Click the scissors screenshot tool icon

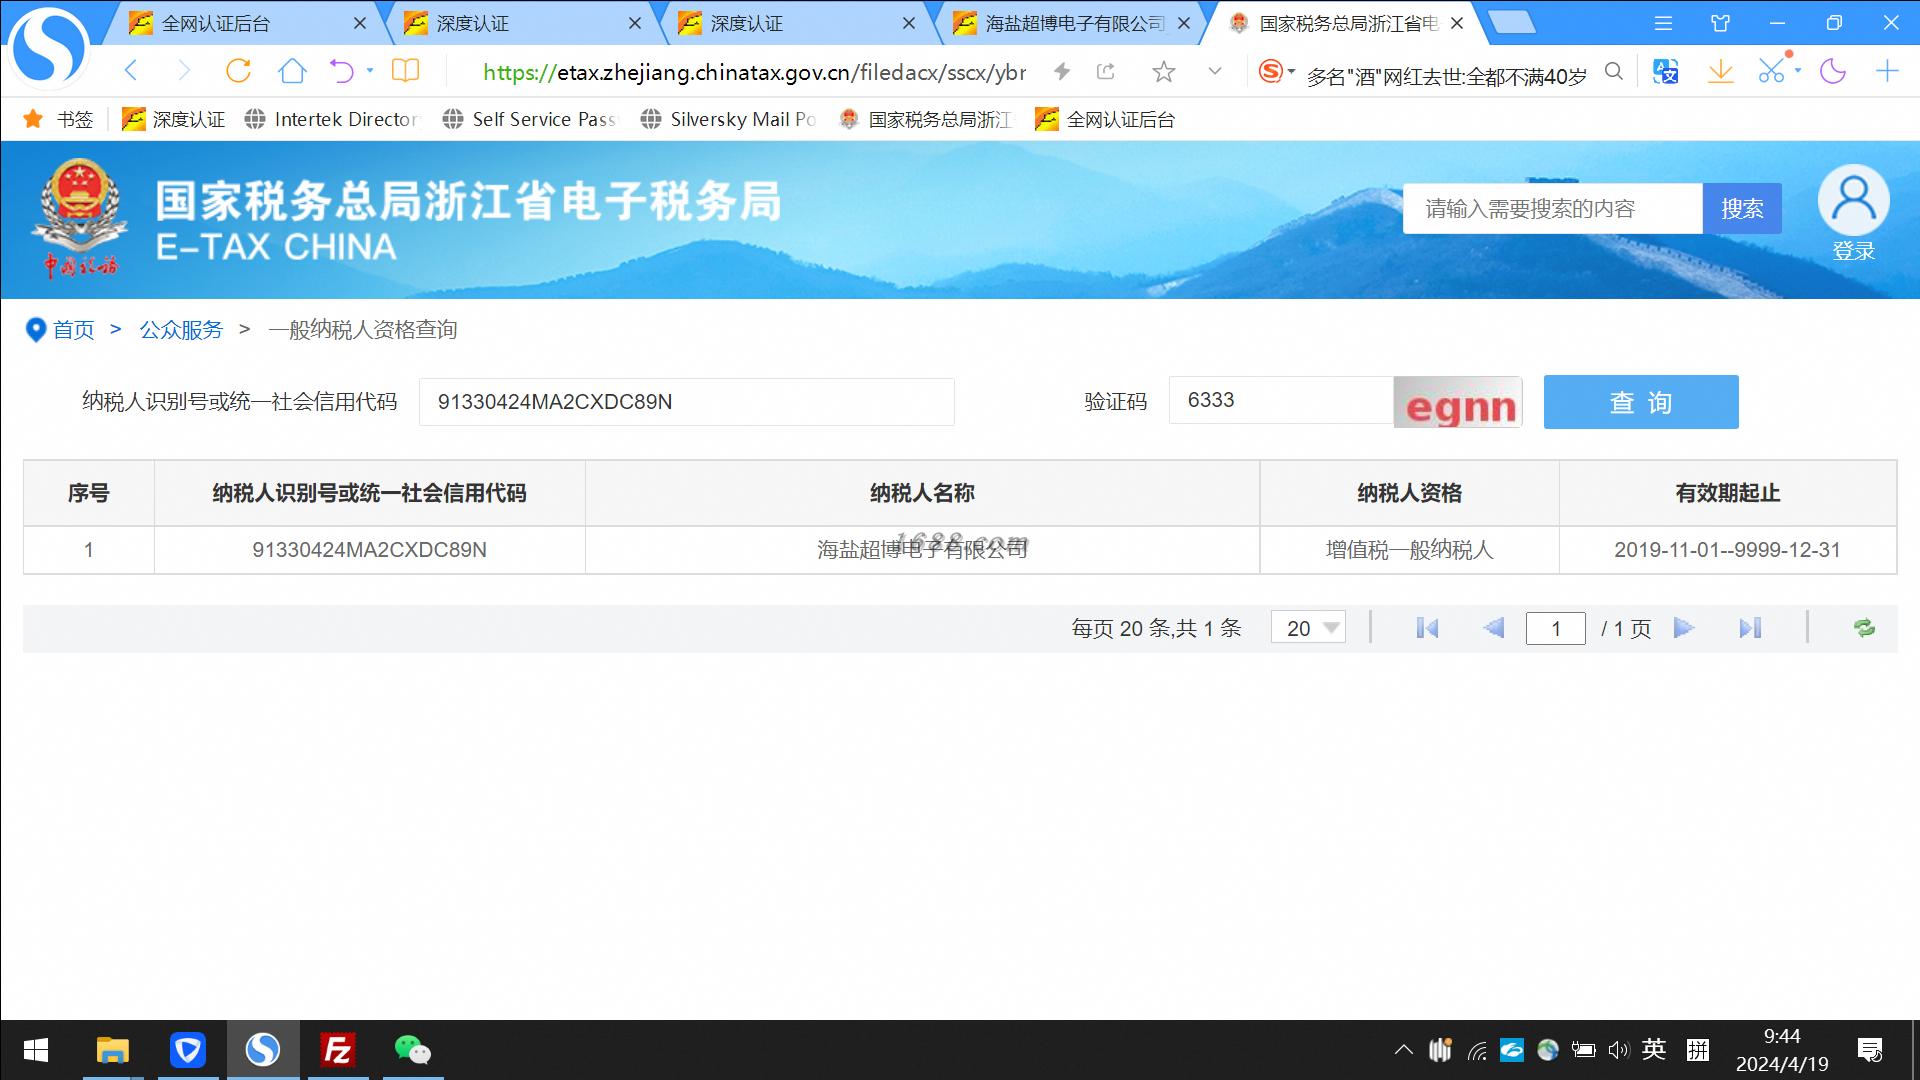pyautogui.click(x=1771, y=71)
